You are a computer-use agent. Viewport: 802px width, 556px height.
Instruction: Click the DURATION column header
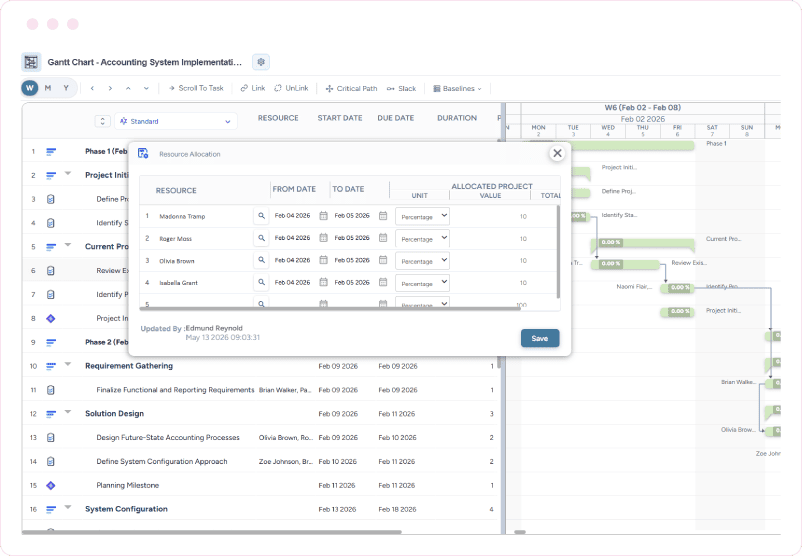(457, 118)
